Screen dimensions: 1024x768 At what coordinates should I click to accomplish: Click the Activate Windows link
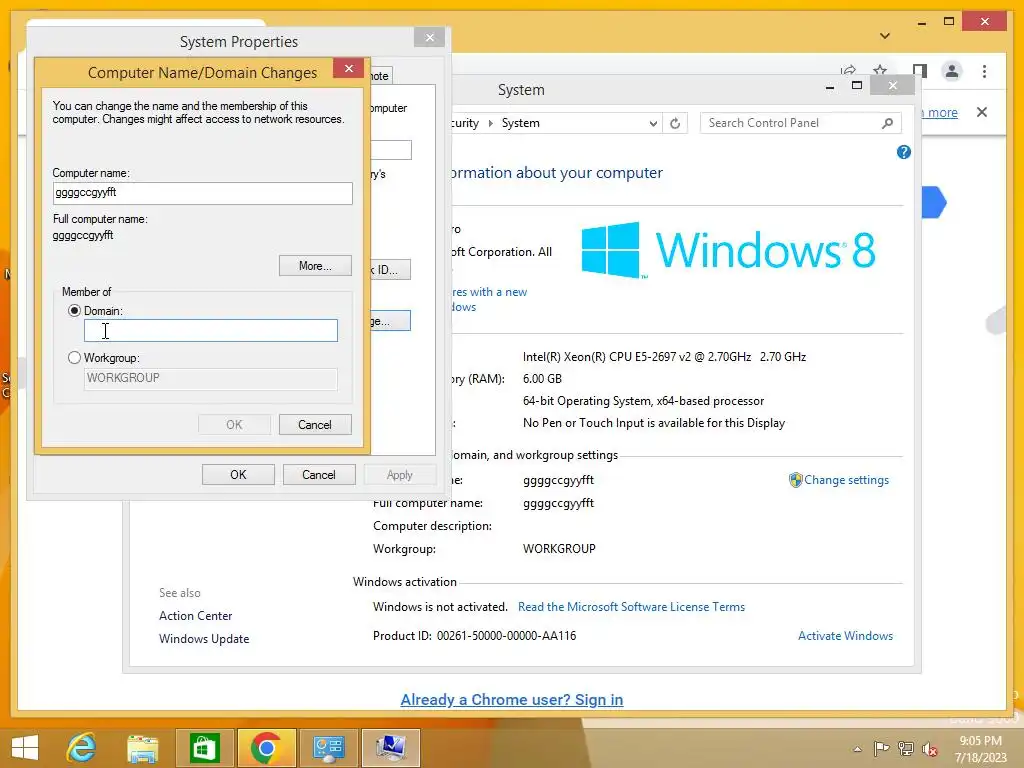click(x=845, y=636)
